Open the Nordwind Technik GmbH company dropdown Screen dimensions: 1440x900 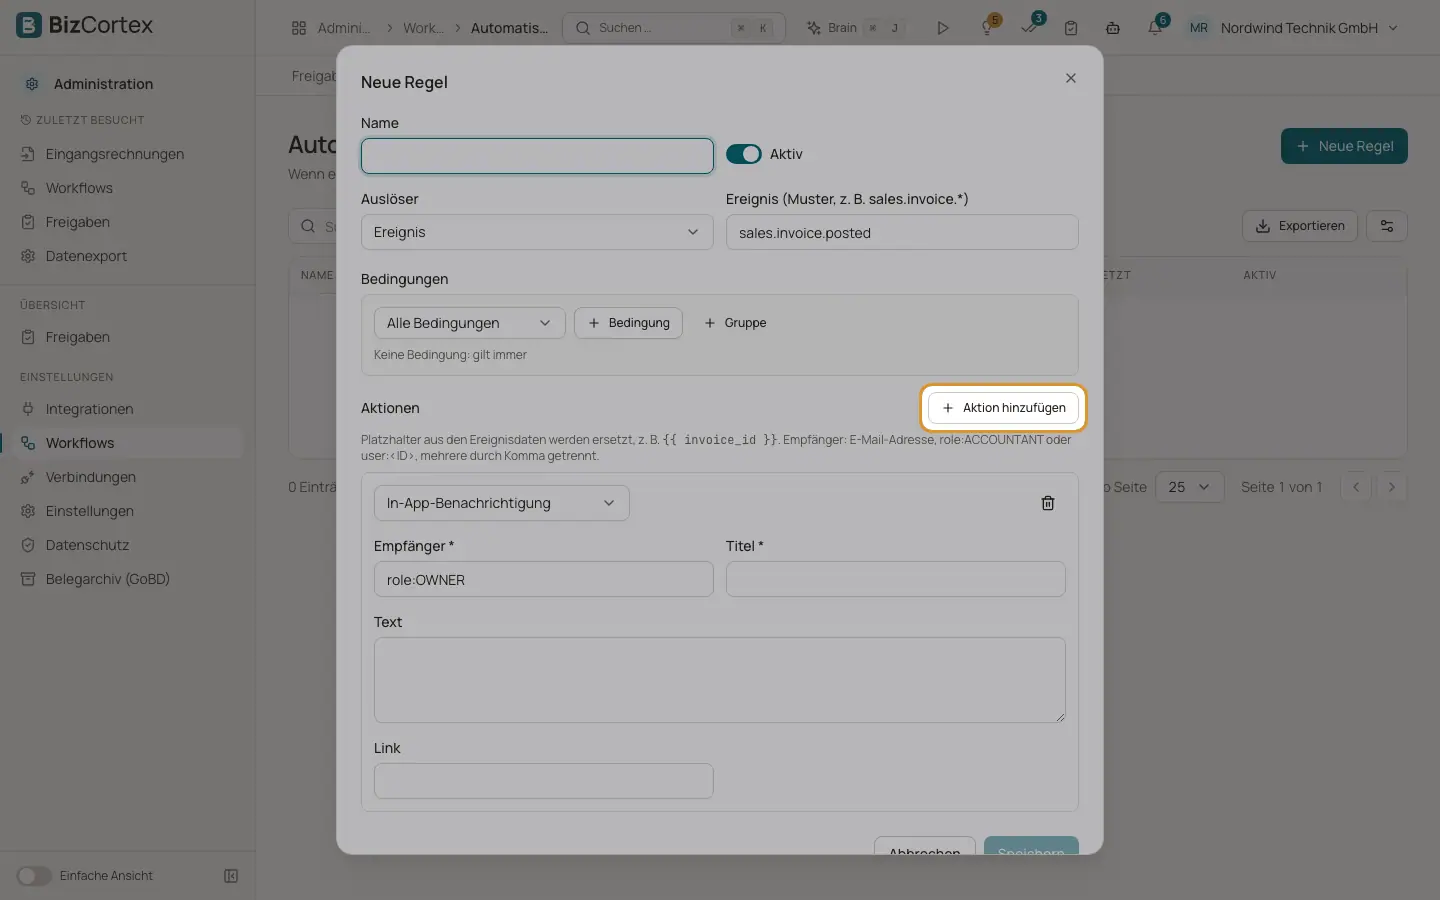pyautogui.click(x=1294, y=28)
